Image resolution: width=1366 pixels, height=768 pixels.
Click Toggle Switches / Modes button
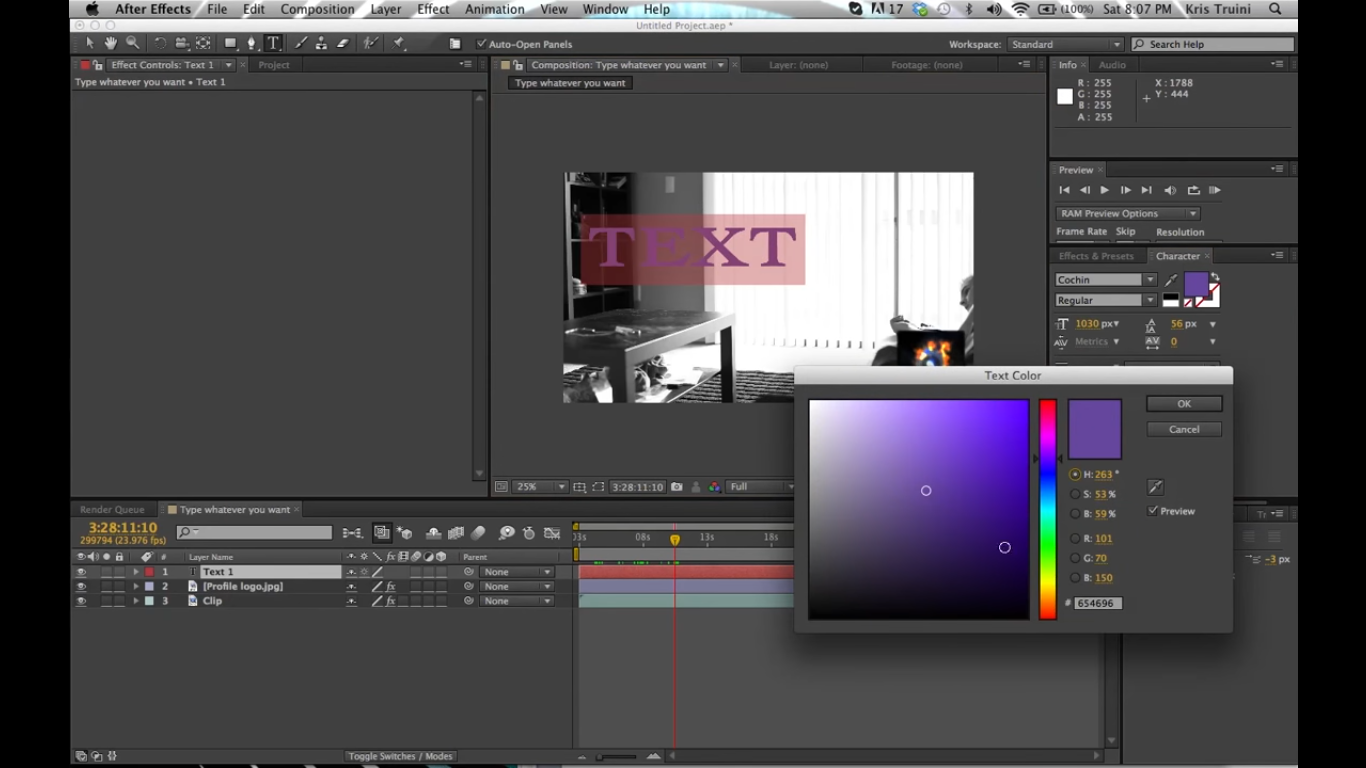401,756
